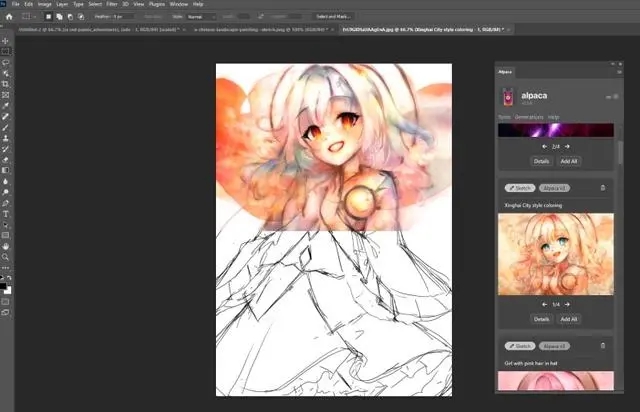The height and width of the screenshot is (412, 640).
Task: Select the Eyedropper tool
Action: pos(5,106)
